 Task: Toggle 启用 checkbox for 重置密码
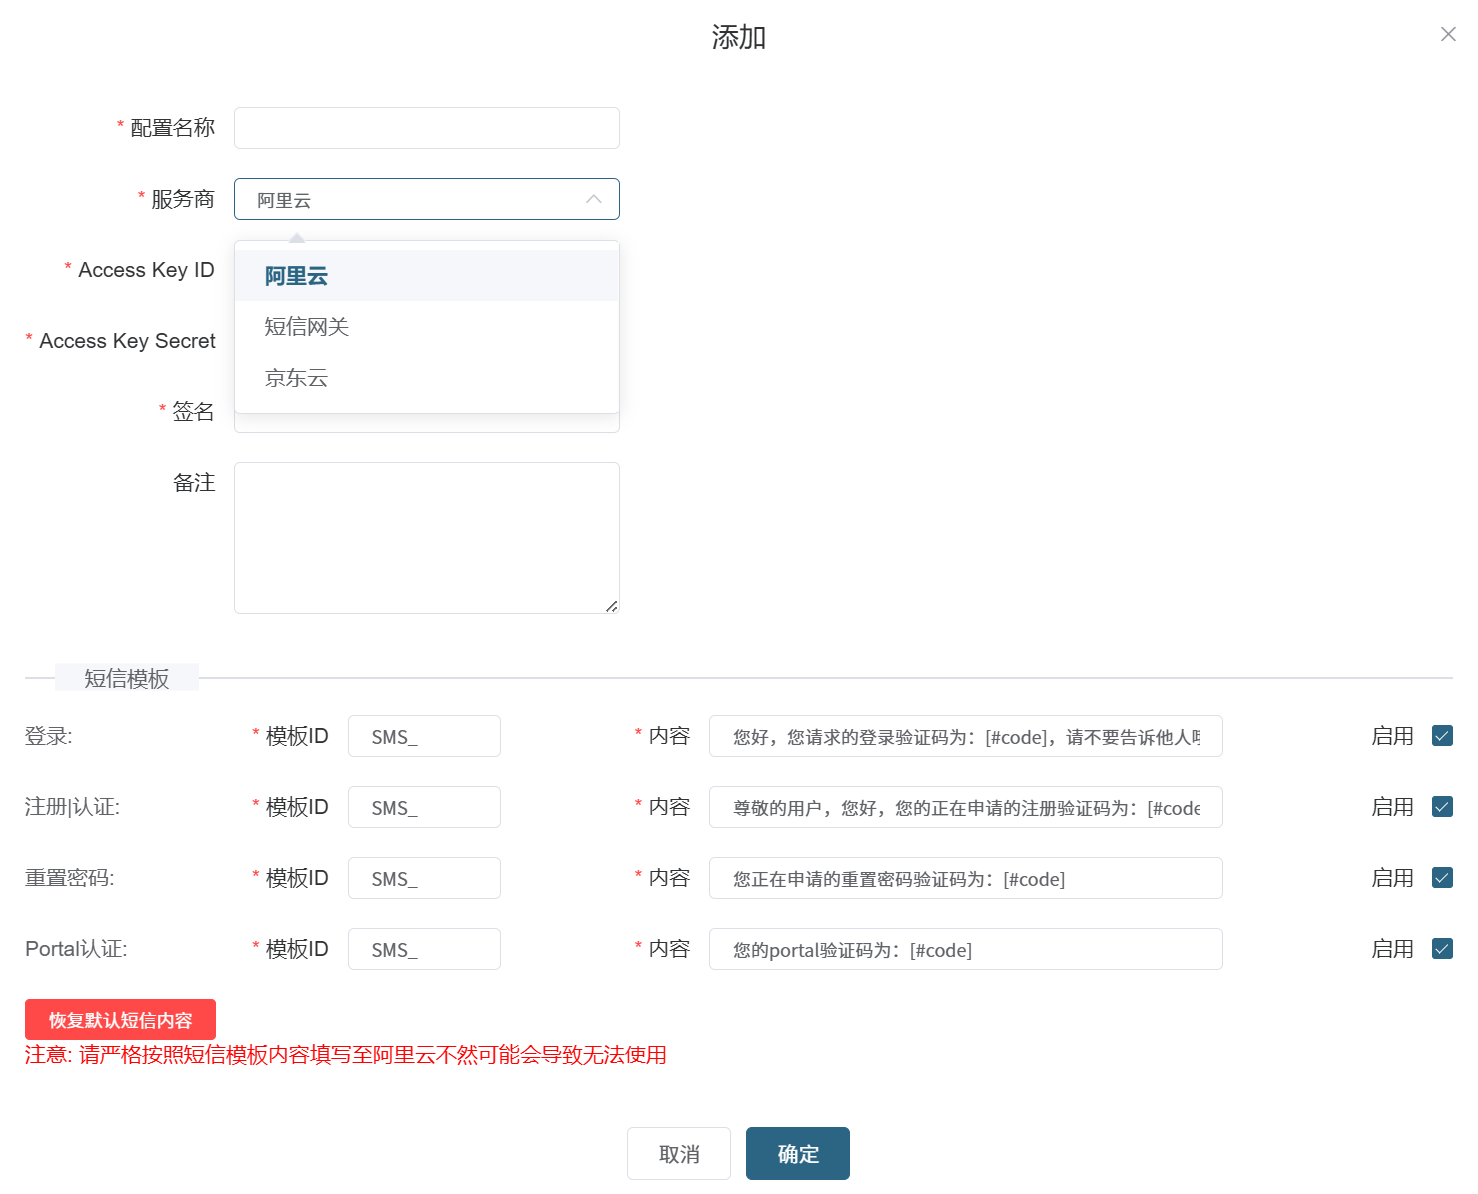[x=1441, y=878]
